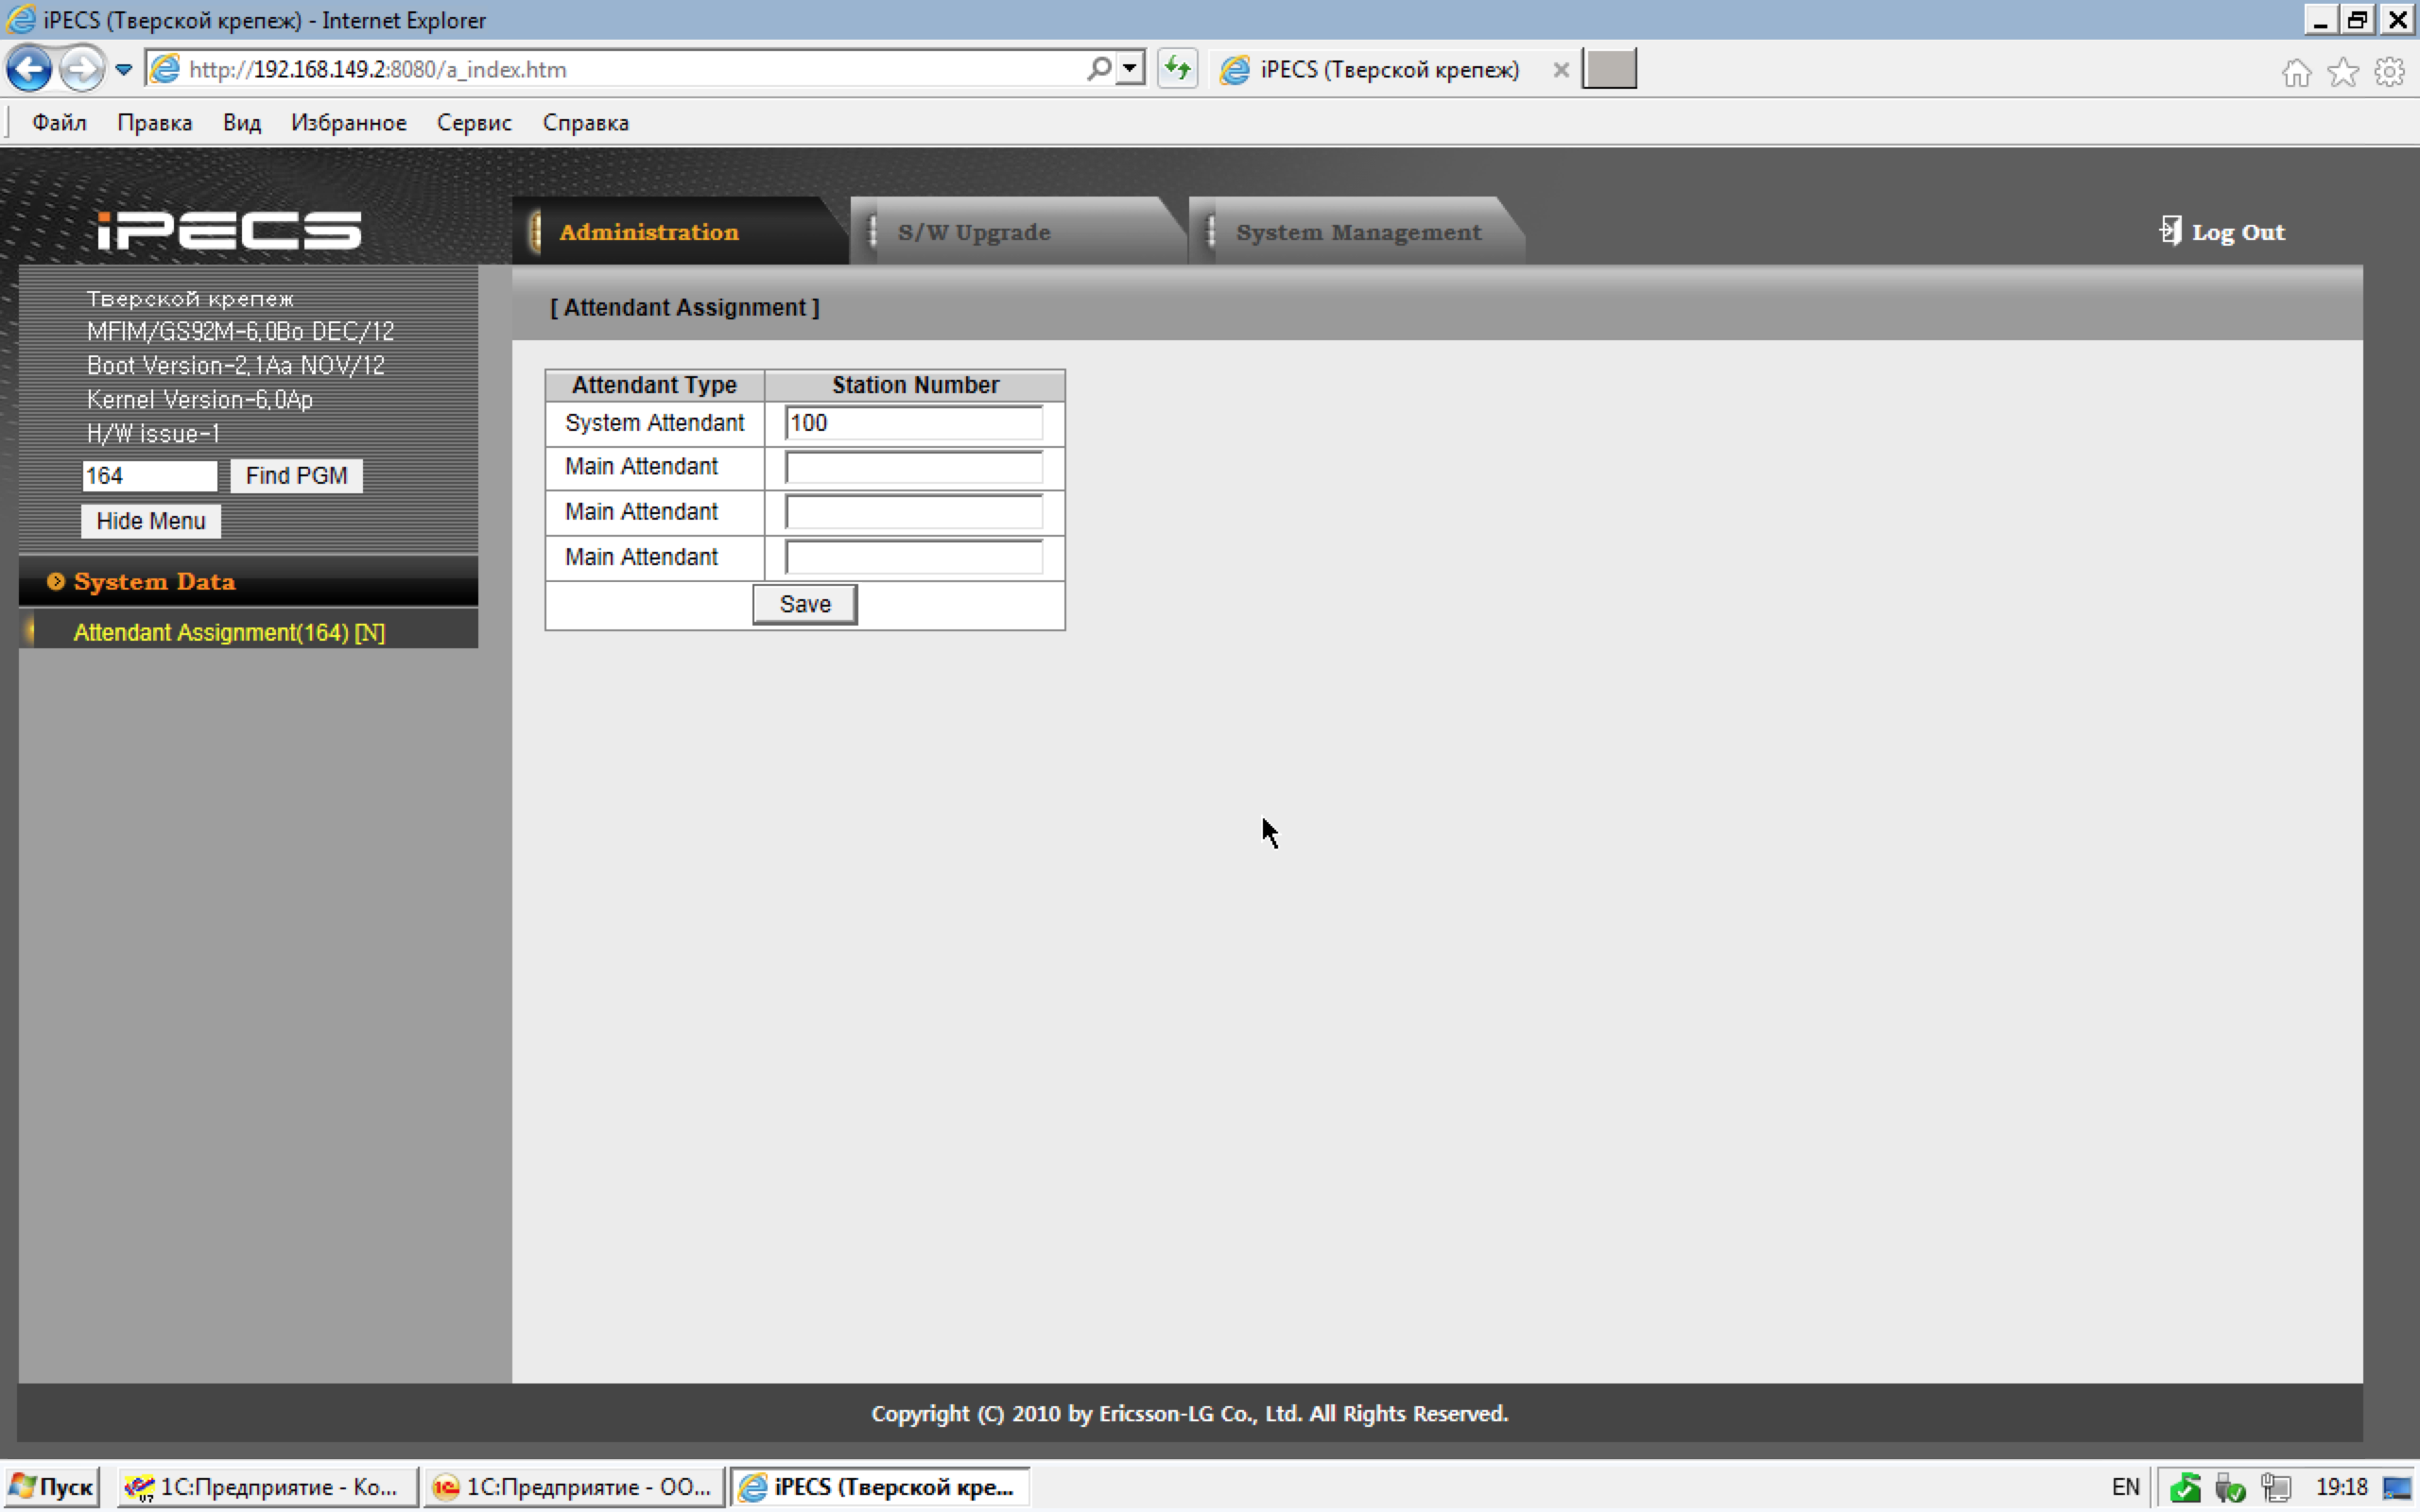Open the Пуск start button
The width and height of the screenshot is (2420, 1512).
pyautogui.click(x=54, y=1487)
